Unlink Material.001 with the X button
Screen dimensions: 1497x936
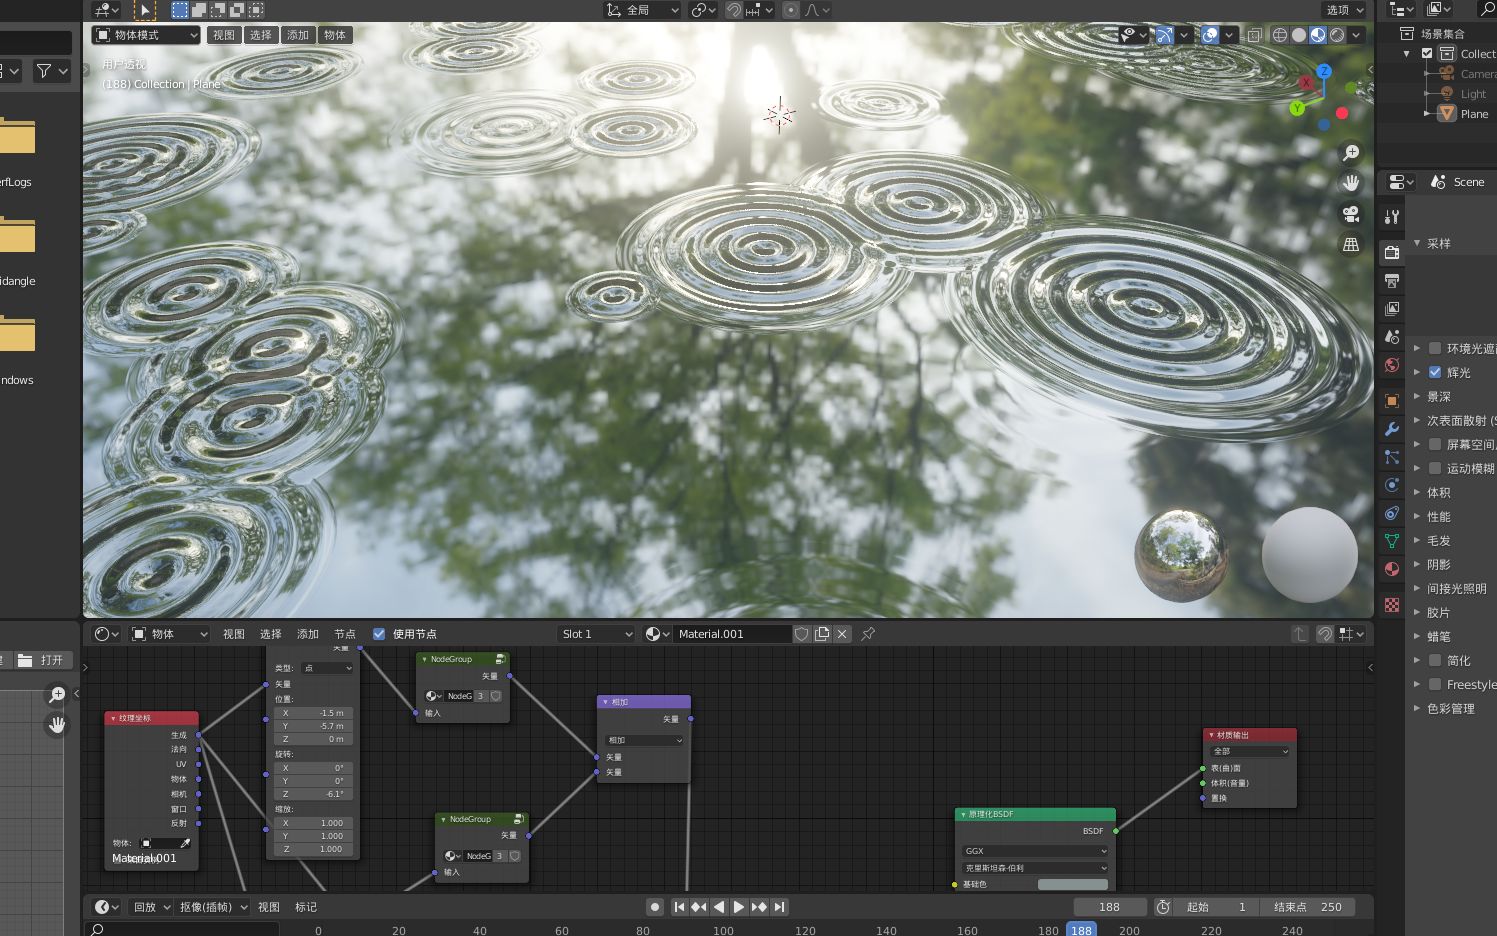click(842, 634)
